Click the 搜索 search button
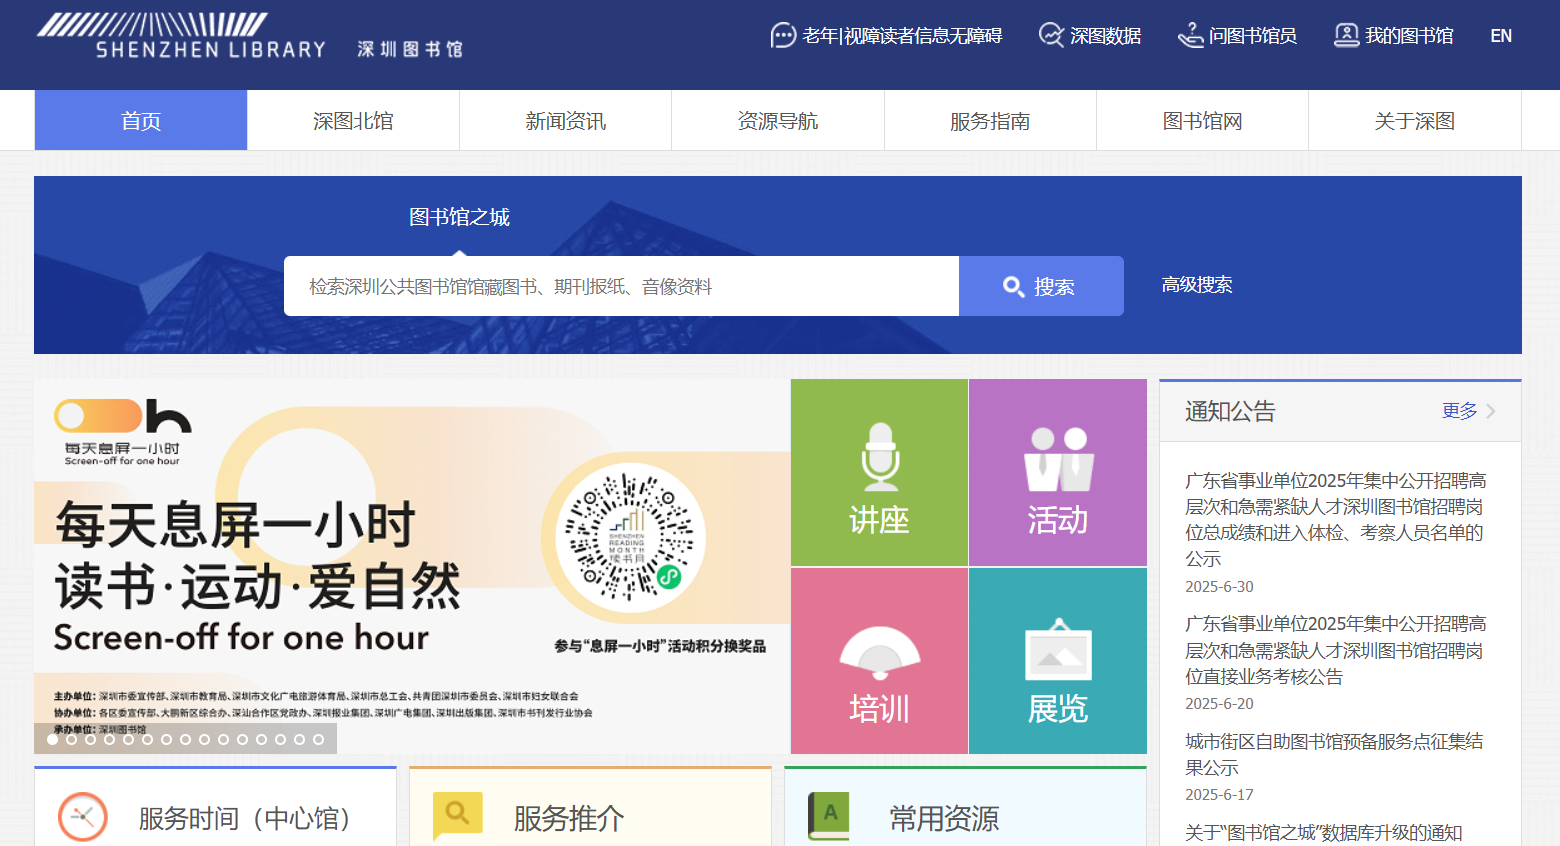Screen dimensions: 1560x846 point(1041,285)
